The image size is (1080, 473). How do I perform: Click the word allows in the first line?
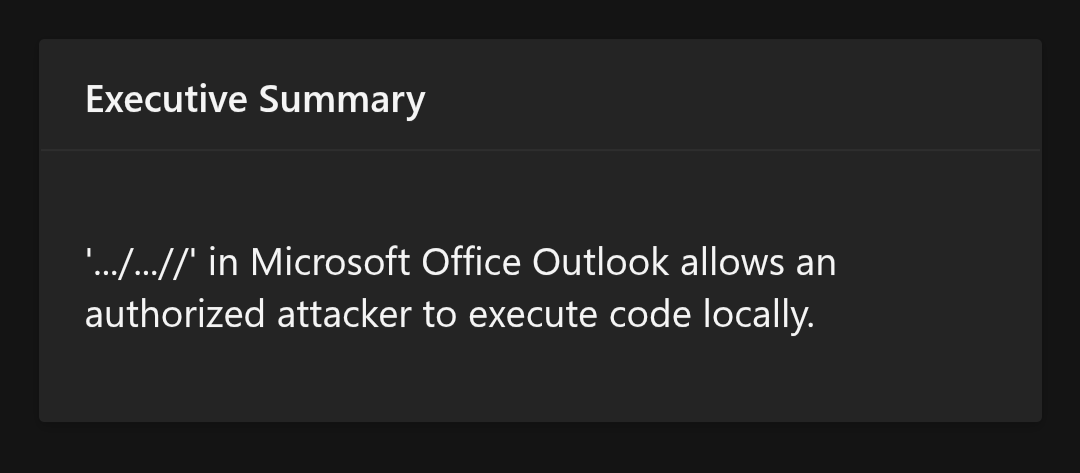point(731,262)
